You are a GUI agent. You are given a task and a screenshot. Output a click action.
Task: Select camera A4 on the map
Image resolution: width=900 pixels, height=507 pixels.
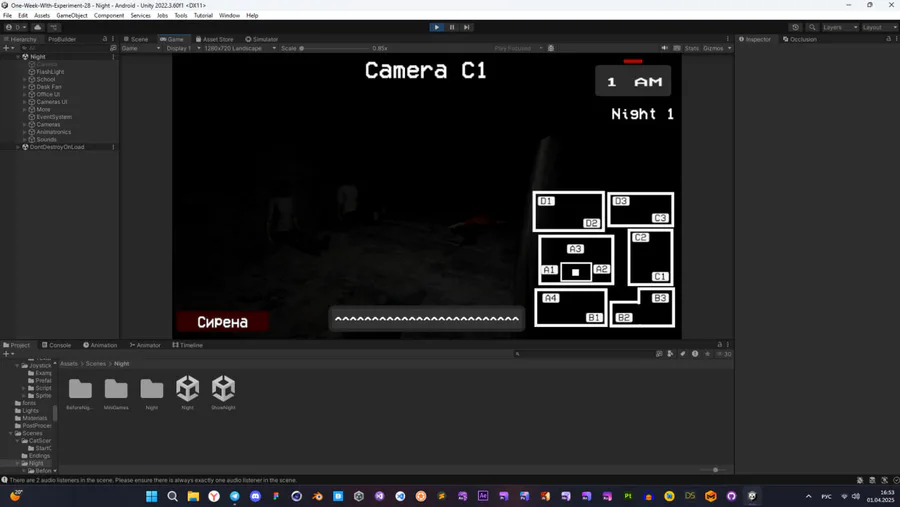click(550, 297)
